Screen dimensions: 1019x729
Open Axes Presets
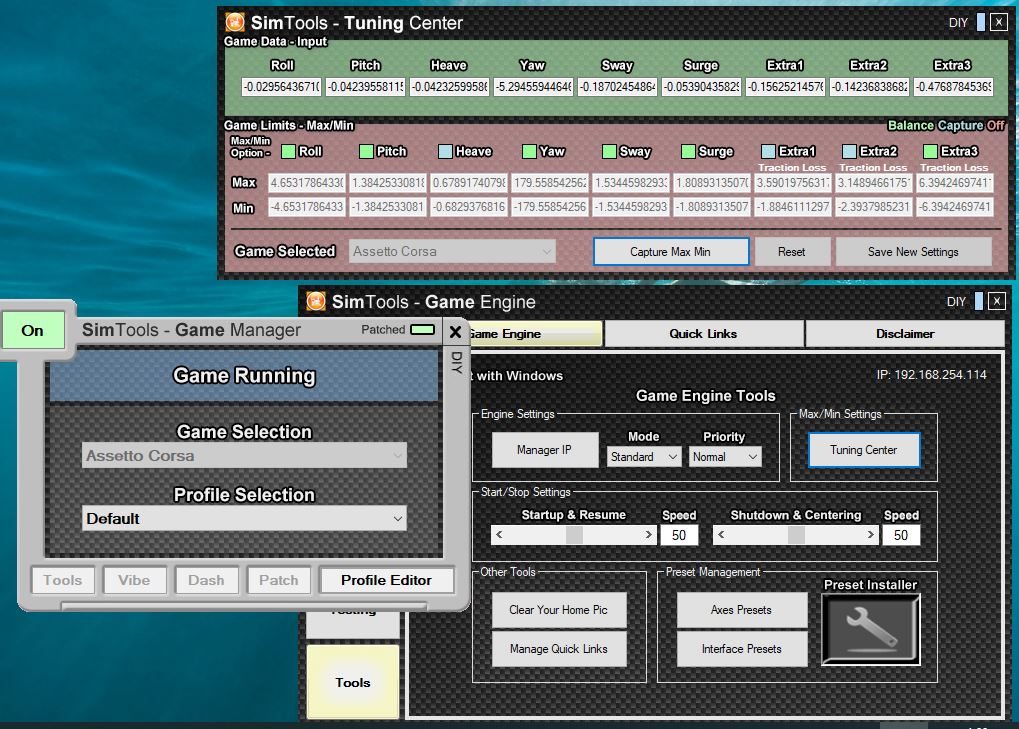coord(742,609)
